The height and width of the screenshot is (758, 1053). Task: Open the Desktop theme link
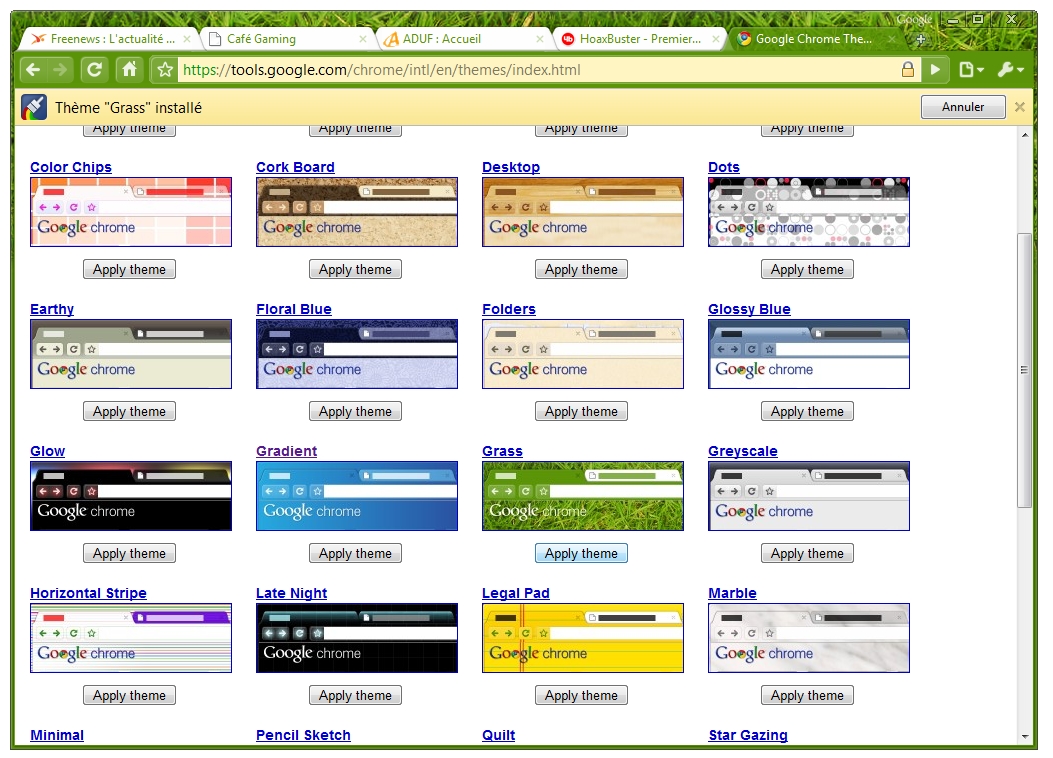pos(511,167)
